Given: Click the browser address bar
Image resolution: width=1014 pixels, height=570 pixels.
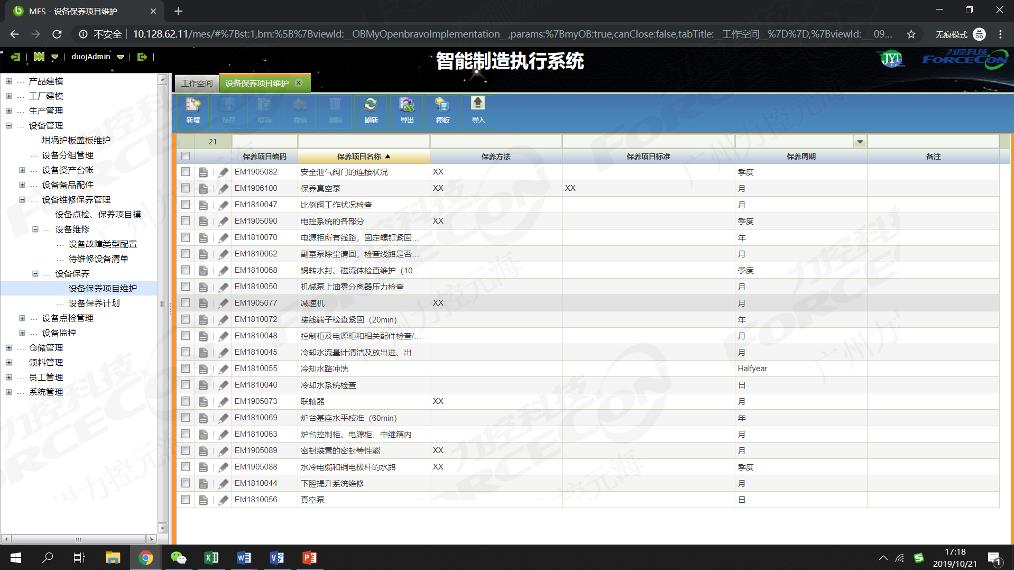Looking at the screenshot, I should 511,34.
